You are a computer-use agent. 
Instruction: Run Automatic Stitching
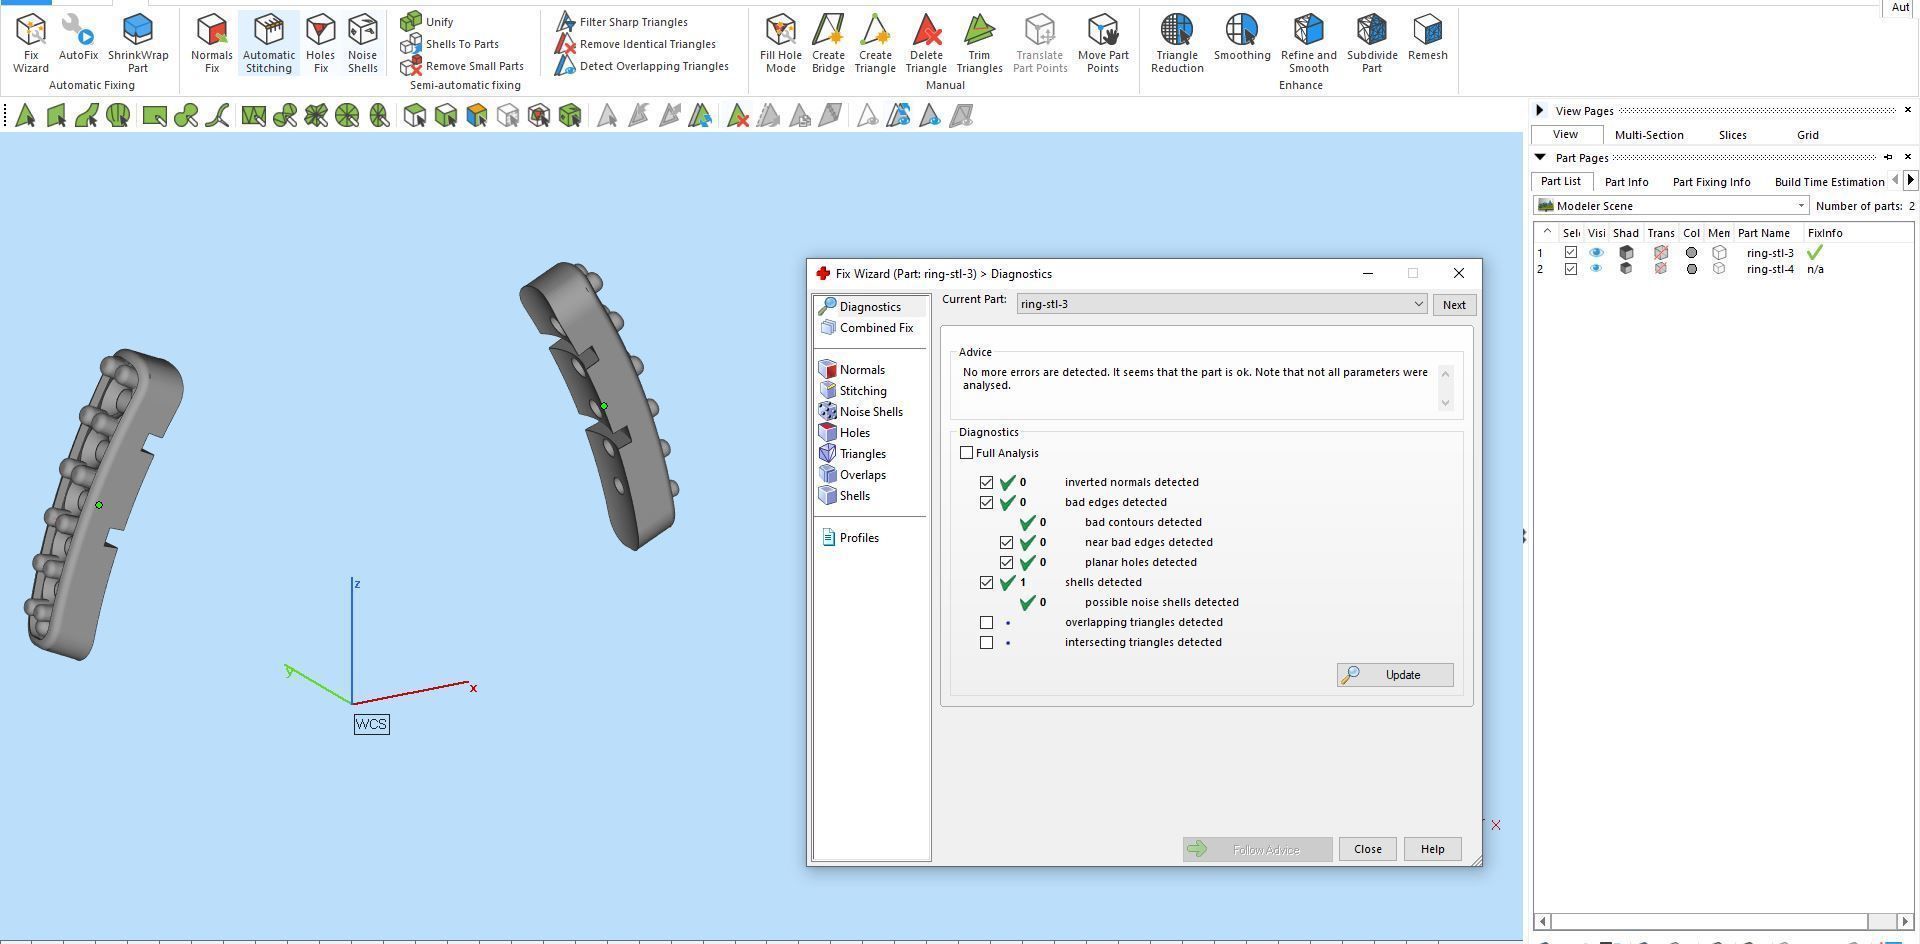268,43
